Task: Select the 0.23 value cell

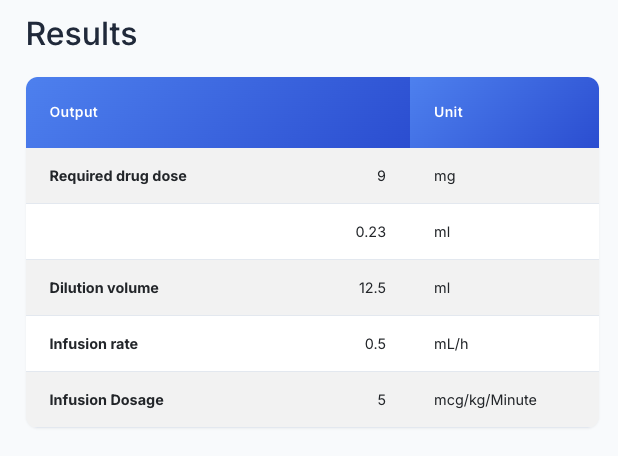Action: click(370, 232)
